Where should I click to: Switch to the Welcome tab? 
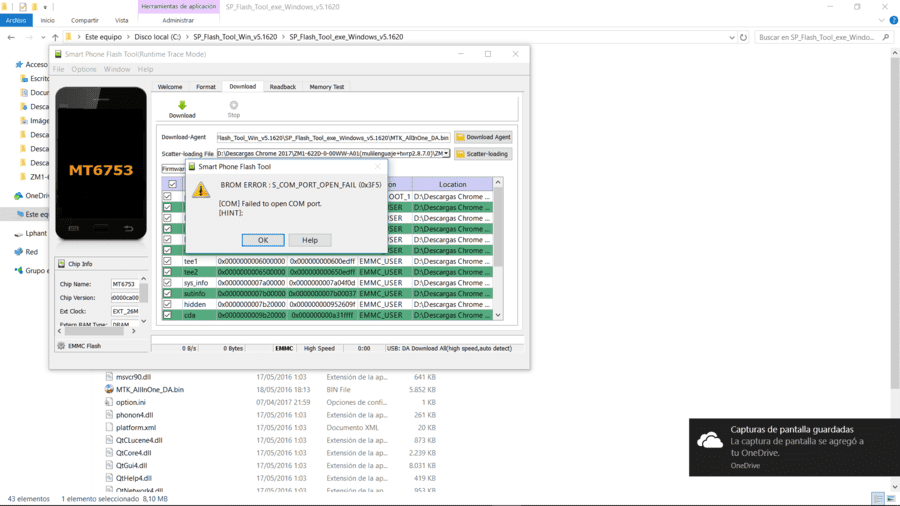point(170,87)
